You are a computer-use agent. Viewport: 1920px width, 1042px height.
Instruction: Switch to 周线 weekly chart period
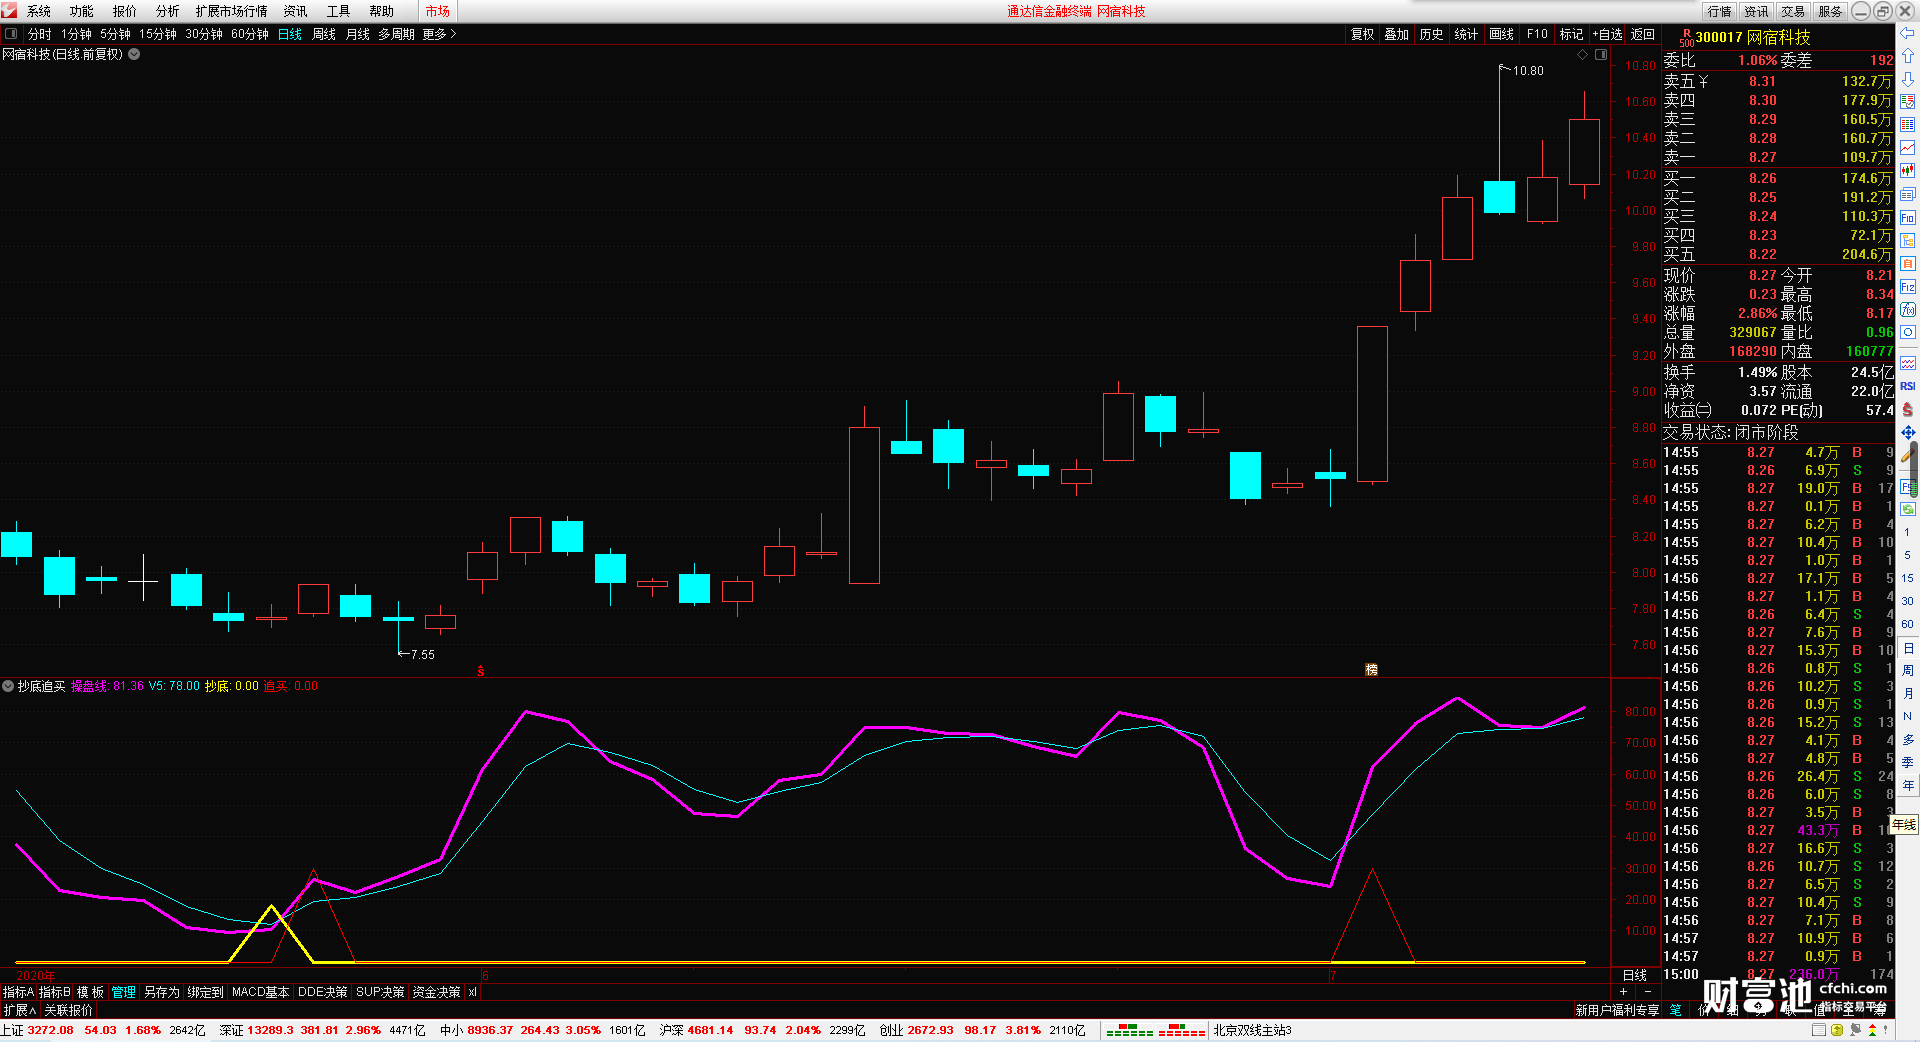[324, 34]
